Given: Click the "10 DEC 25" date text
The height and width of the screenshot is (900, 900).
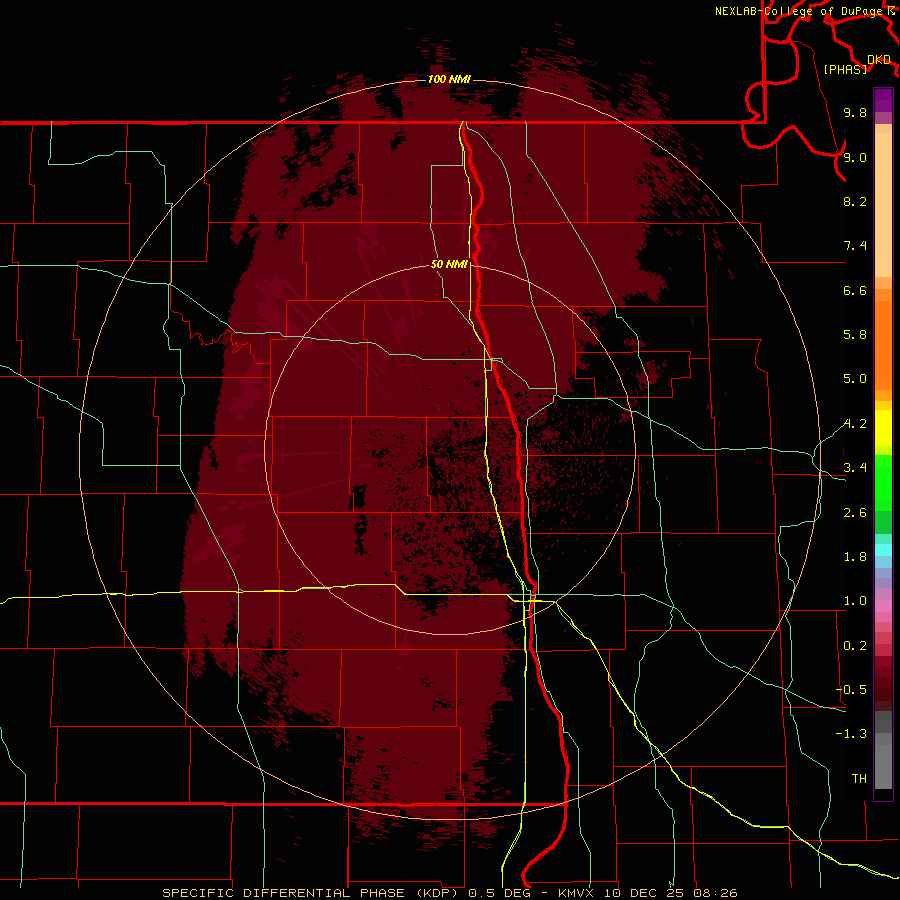Looking at the screenshot, I should pos(643,893).
